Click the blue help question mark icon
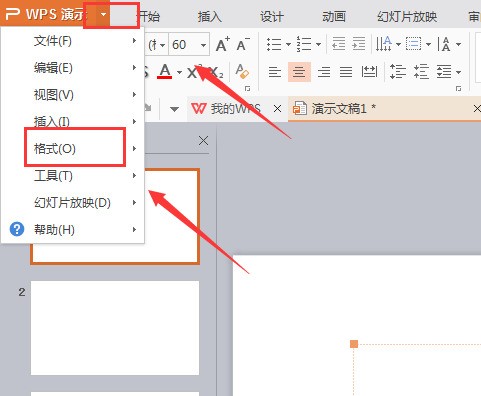 (17, 229)
